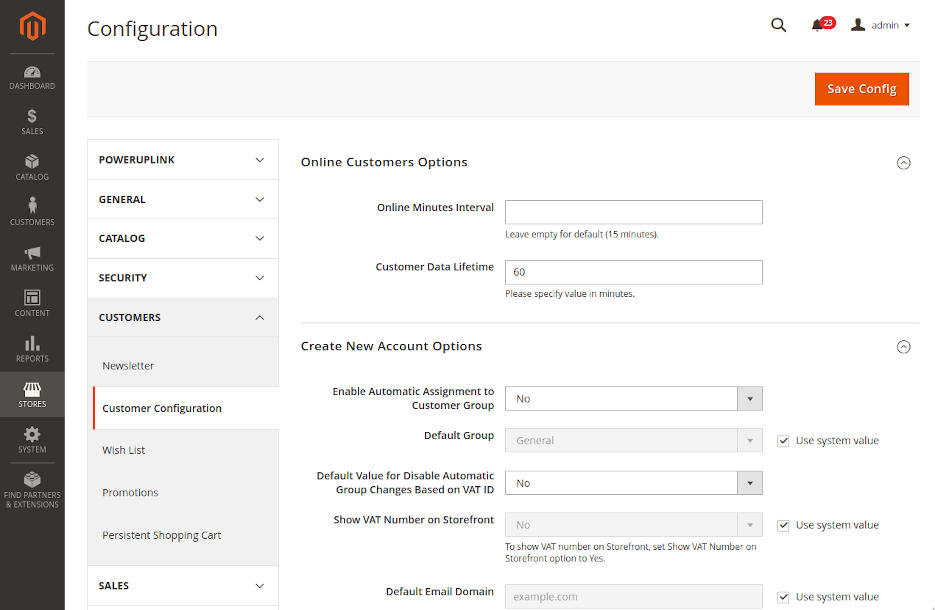
Task: Open the Newsletter settings tab
Action: point(128,366)
